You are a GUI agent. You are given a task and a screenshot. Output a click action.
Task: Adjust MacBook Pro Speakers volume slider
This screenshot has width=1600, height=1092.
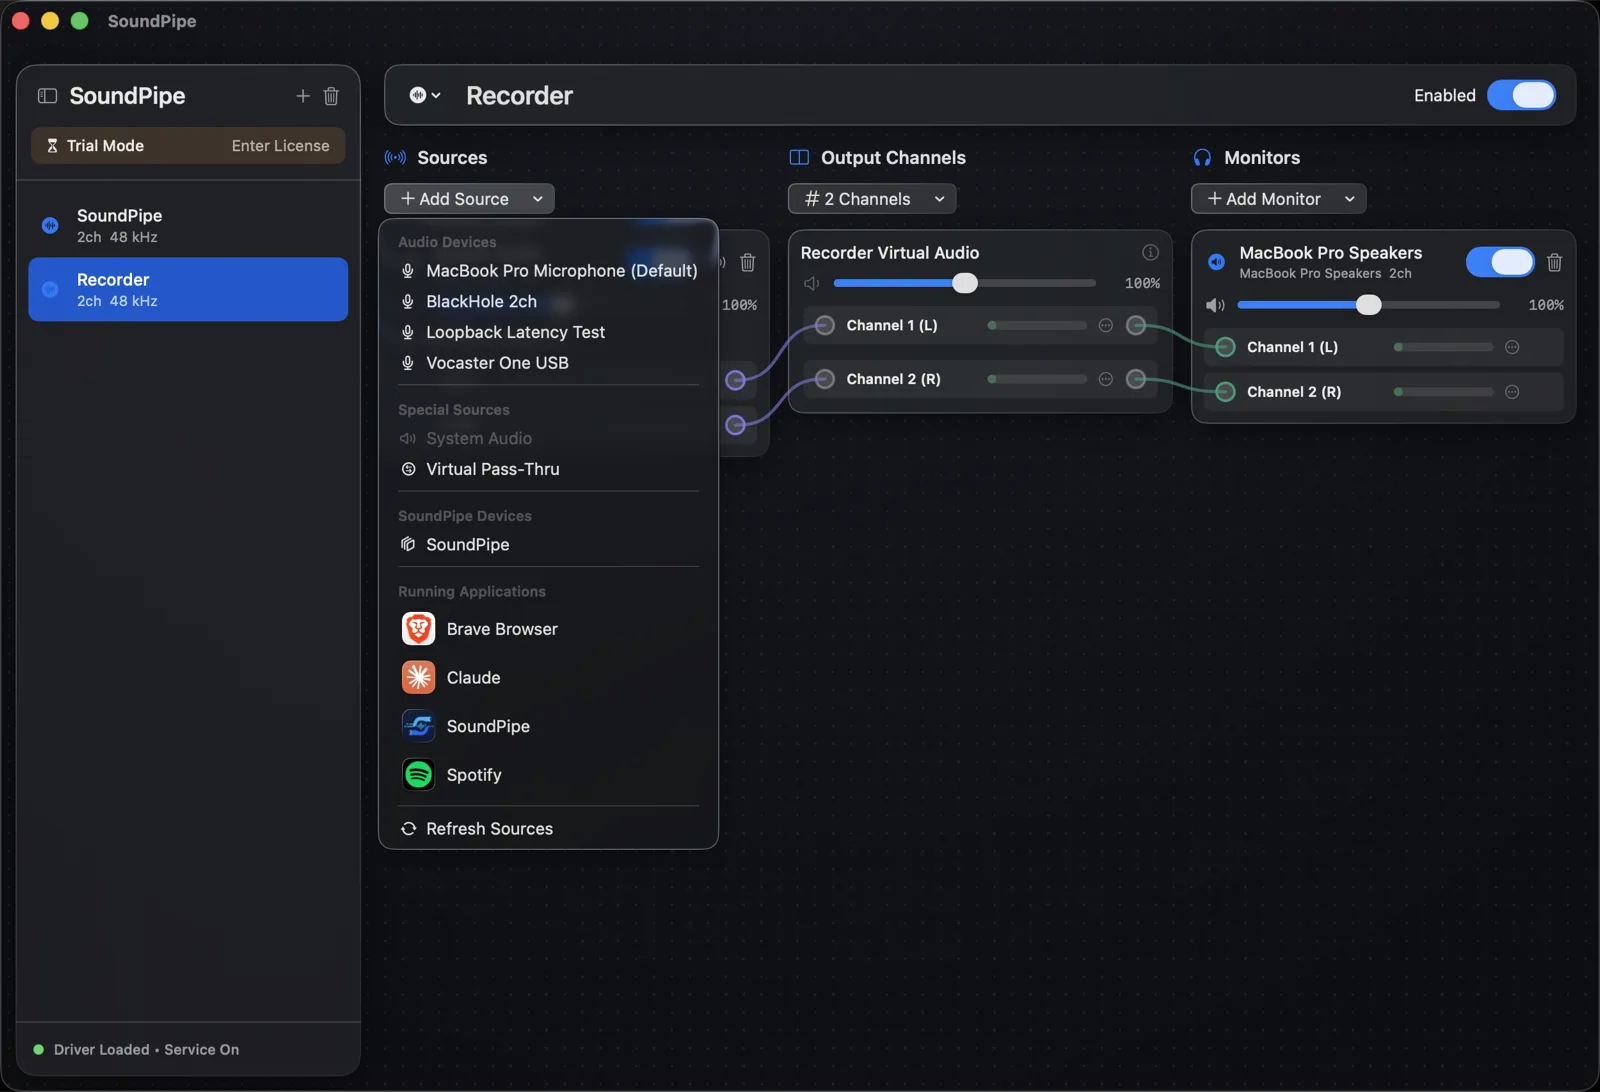click(x=1368, y=305)
